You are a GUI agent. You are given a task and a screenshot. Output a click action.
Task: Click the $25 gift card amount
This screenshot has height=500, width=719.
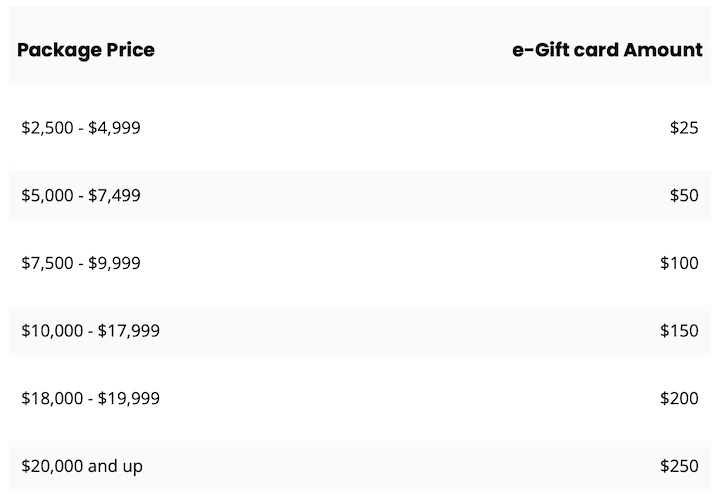tap(684, 128)
